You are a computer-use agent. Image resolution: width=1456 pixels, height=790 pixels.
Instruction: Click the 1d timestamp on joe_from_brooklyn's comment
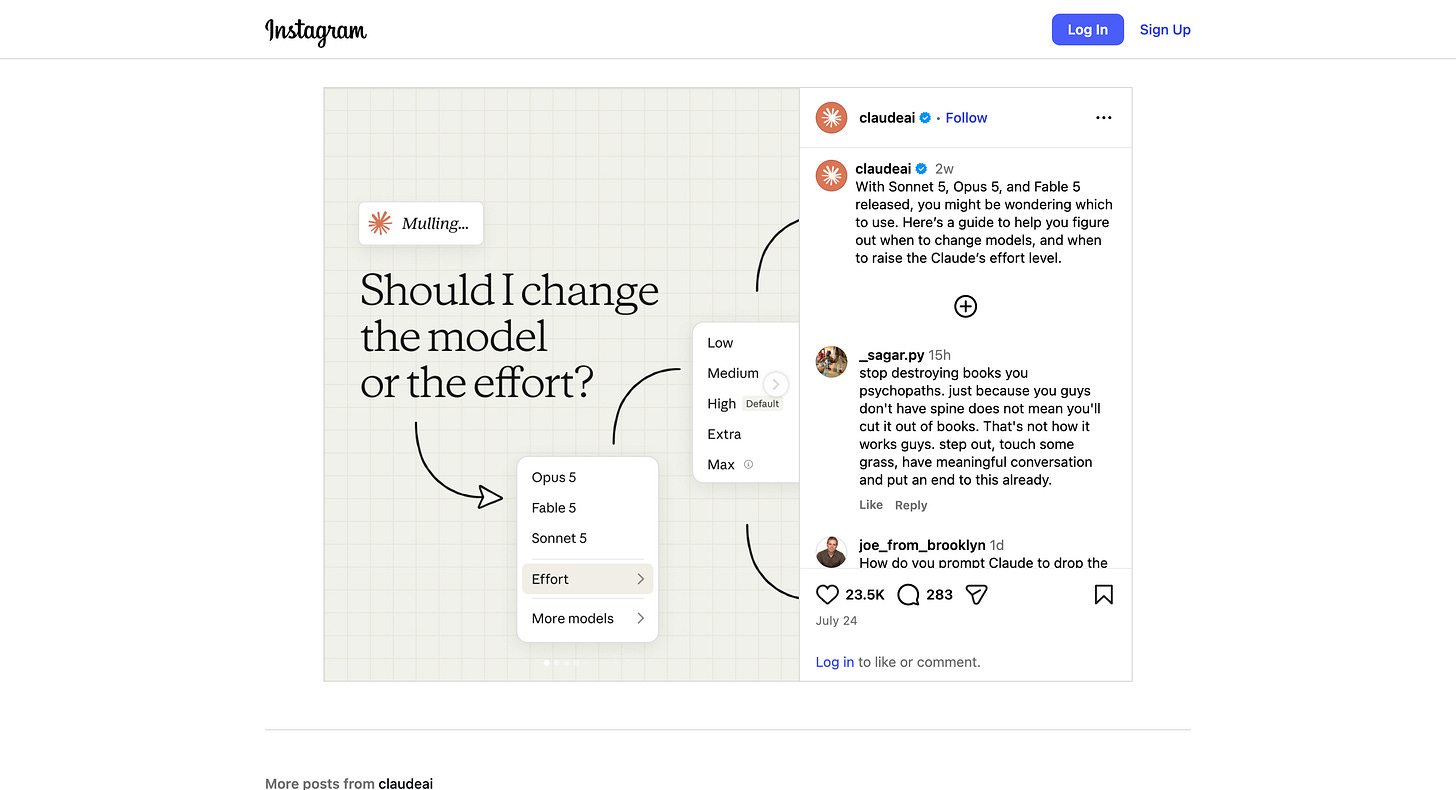[997, 545]
